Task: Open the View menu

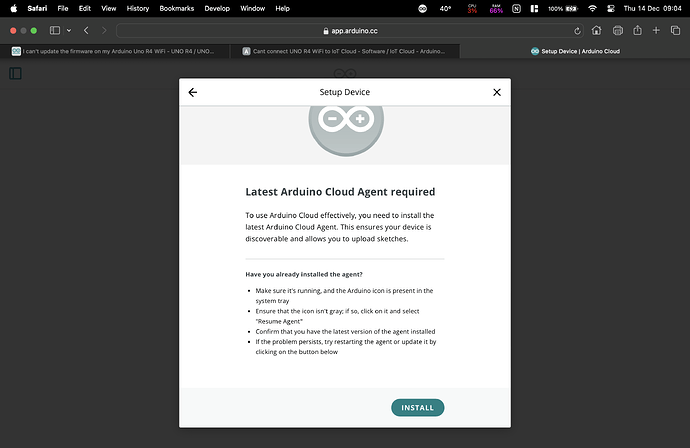Action: point(108,8)
